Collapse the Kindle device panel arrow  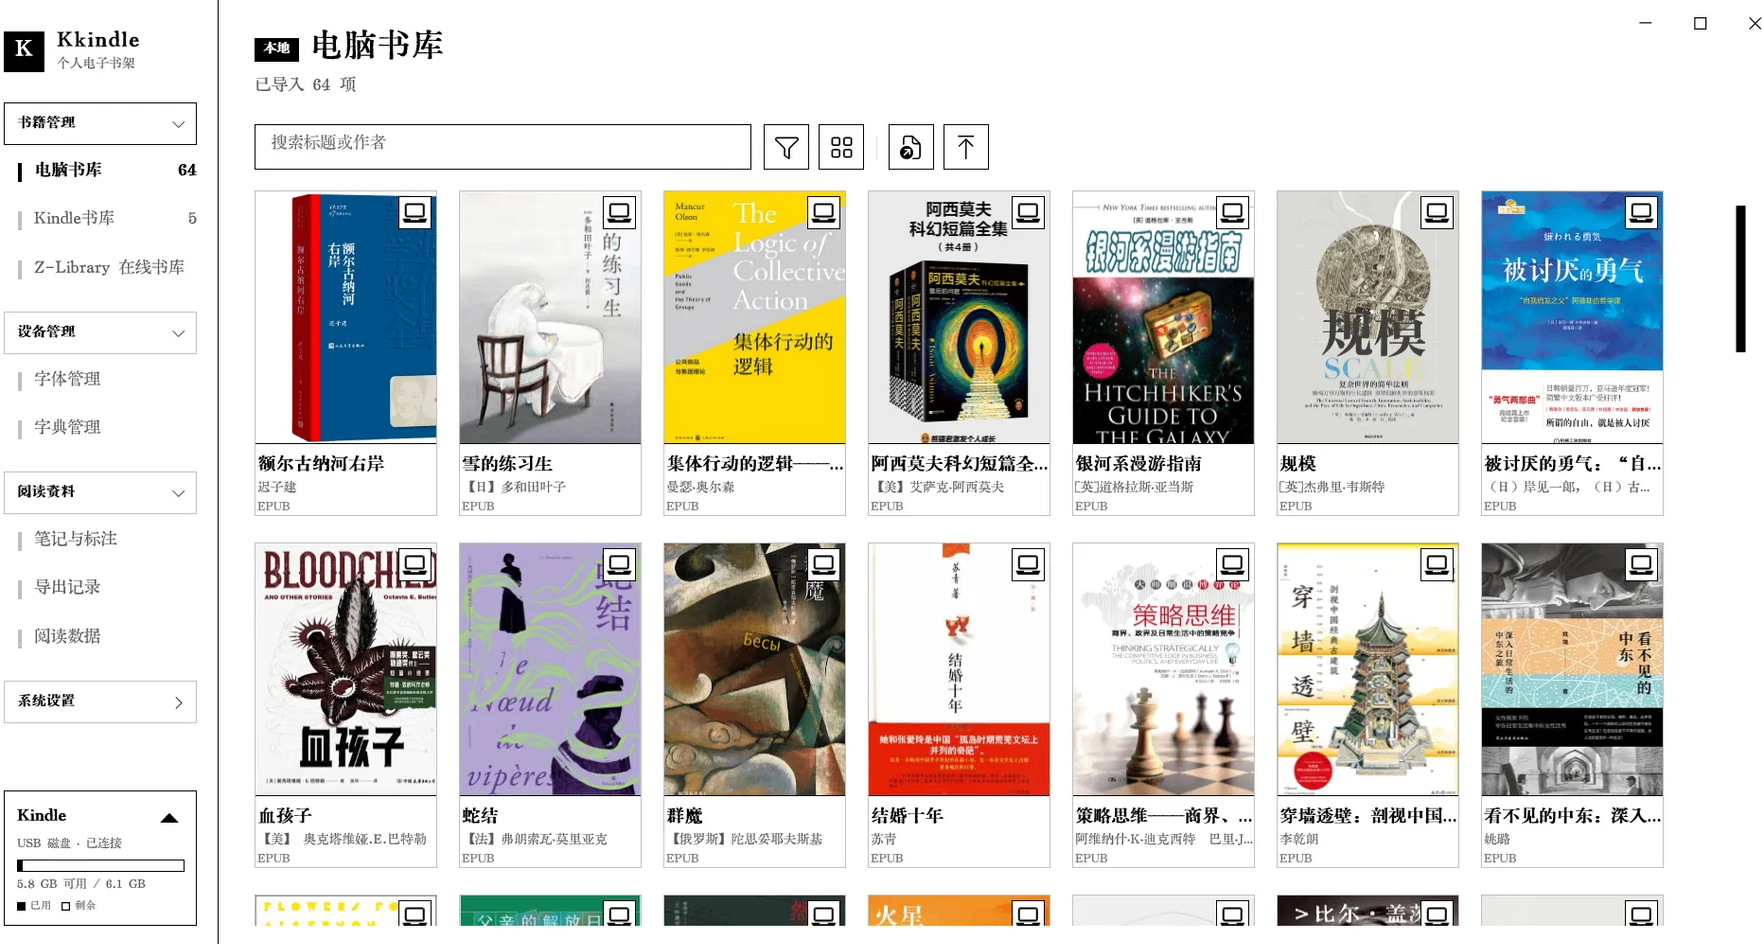point(170,817)
